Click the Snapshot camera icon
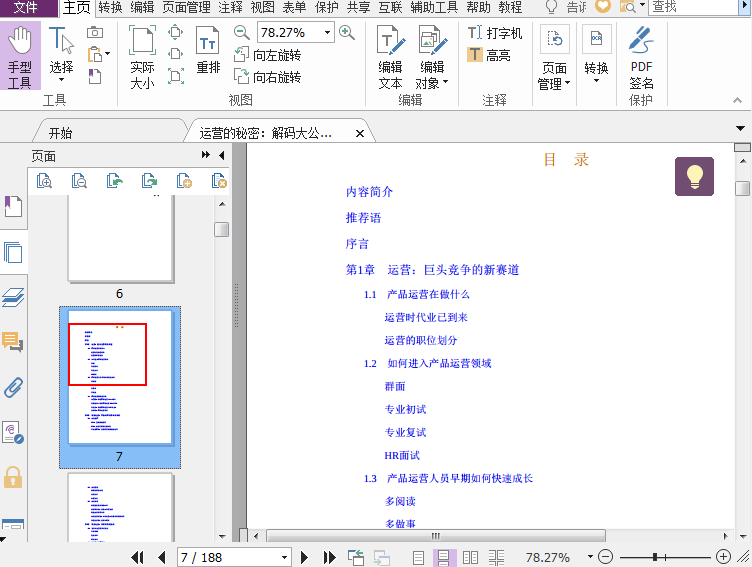The image size is (752, 567). (95, 33)
